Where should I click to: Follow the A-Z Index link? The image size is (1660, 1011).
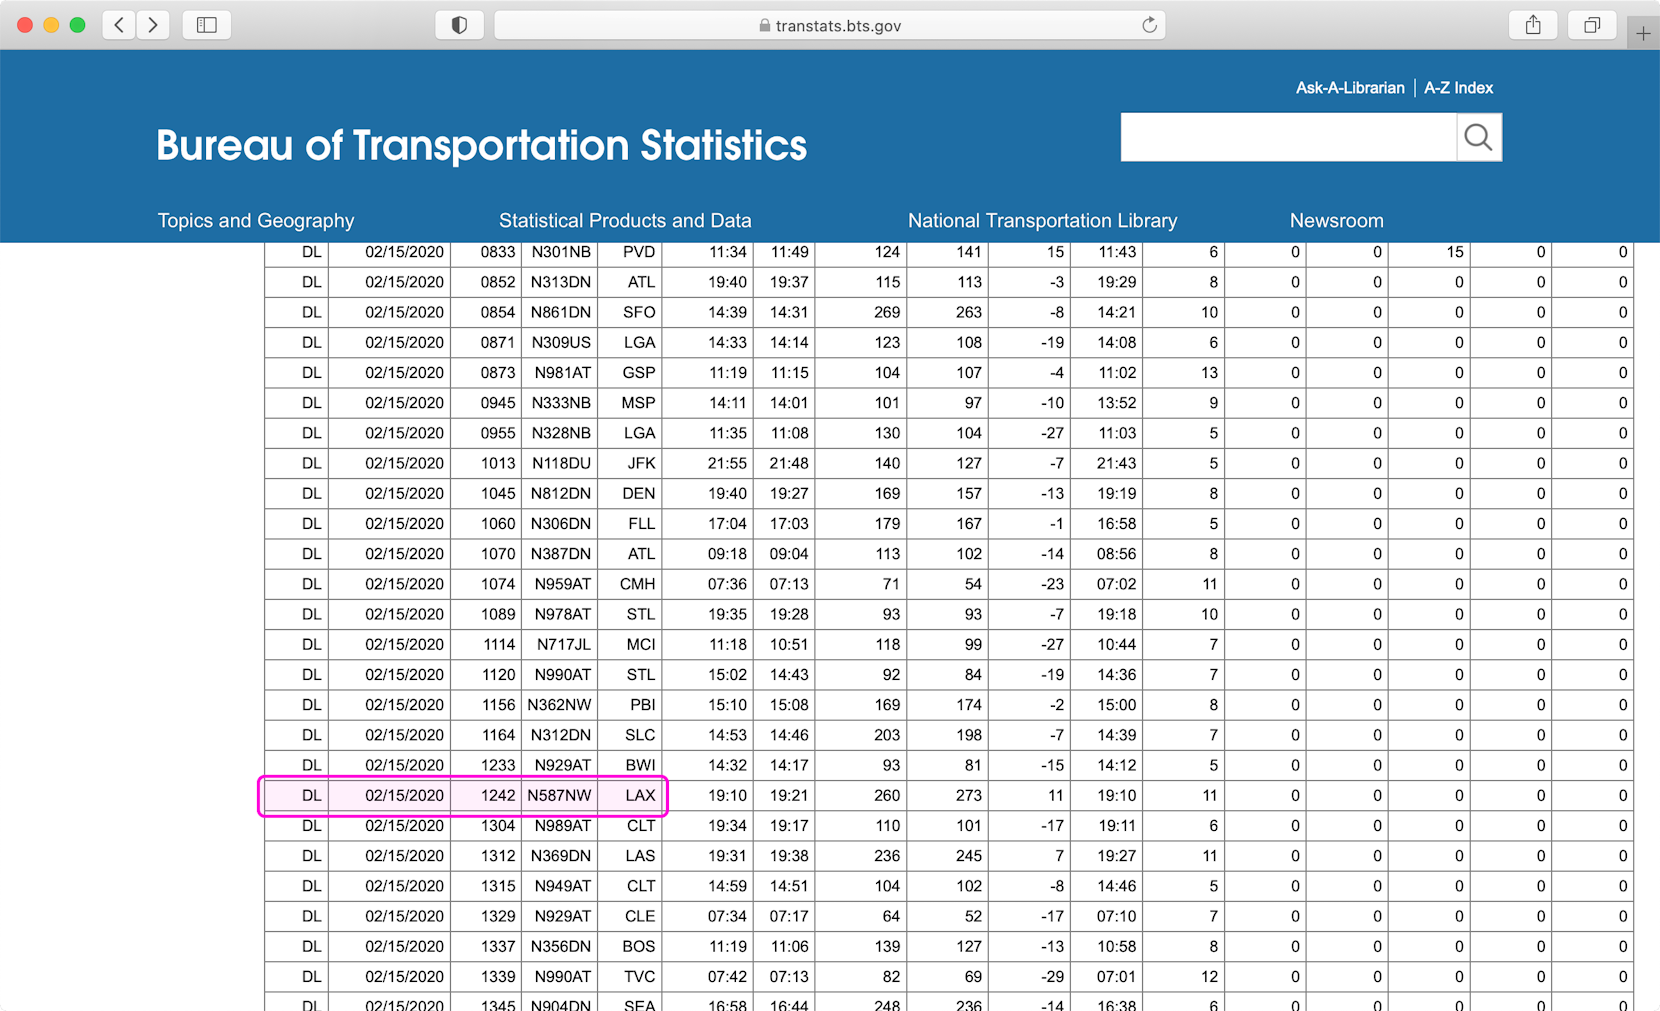[1458, 88]
